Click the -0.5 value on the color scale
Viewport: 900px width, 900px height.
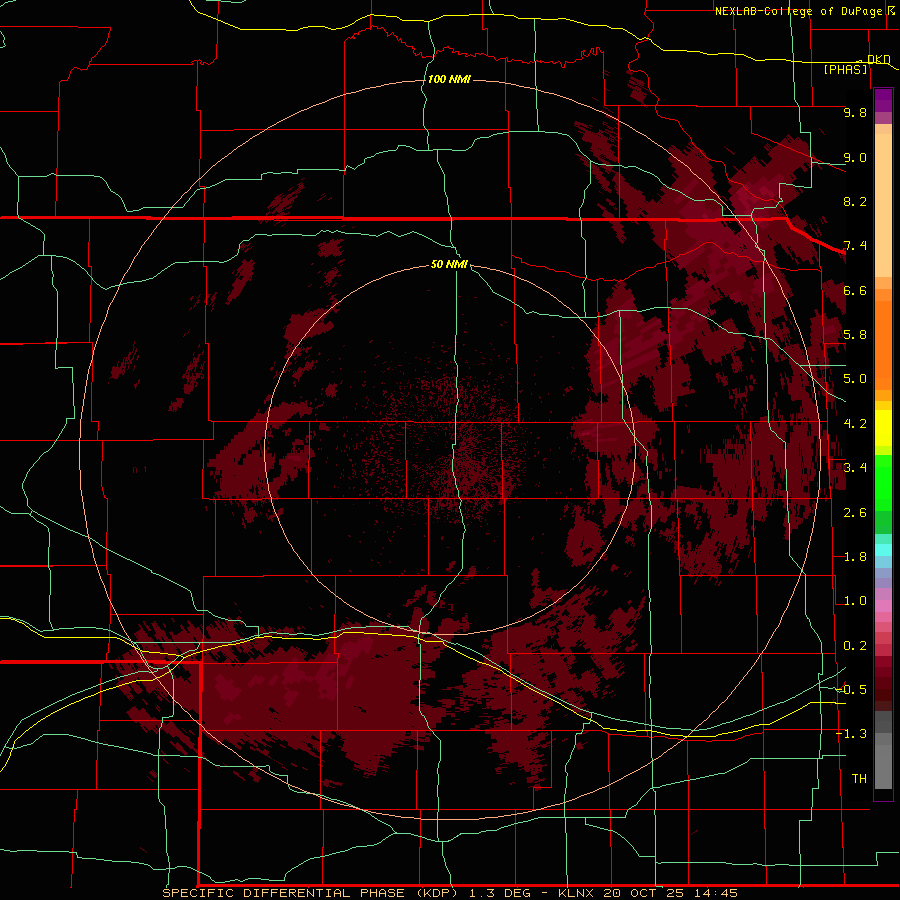click(x=852, y=690)
